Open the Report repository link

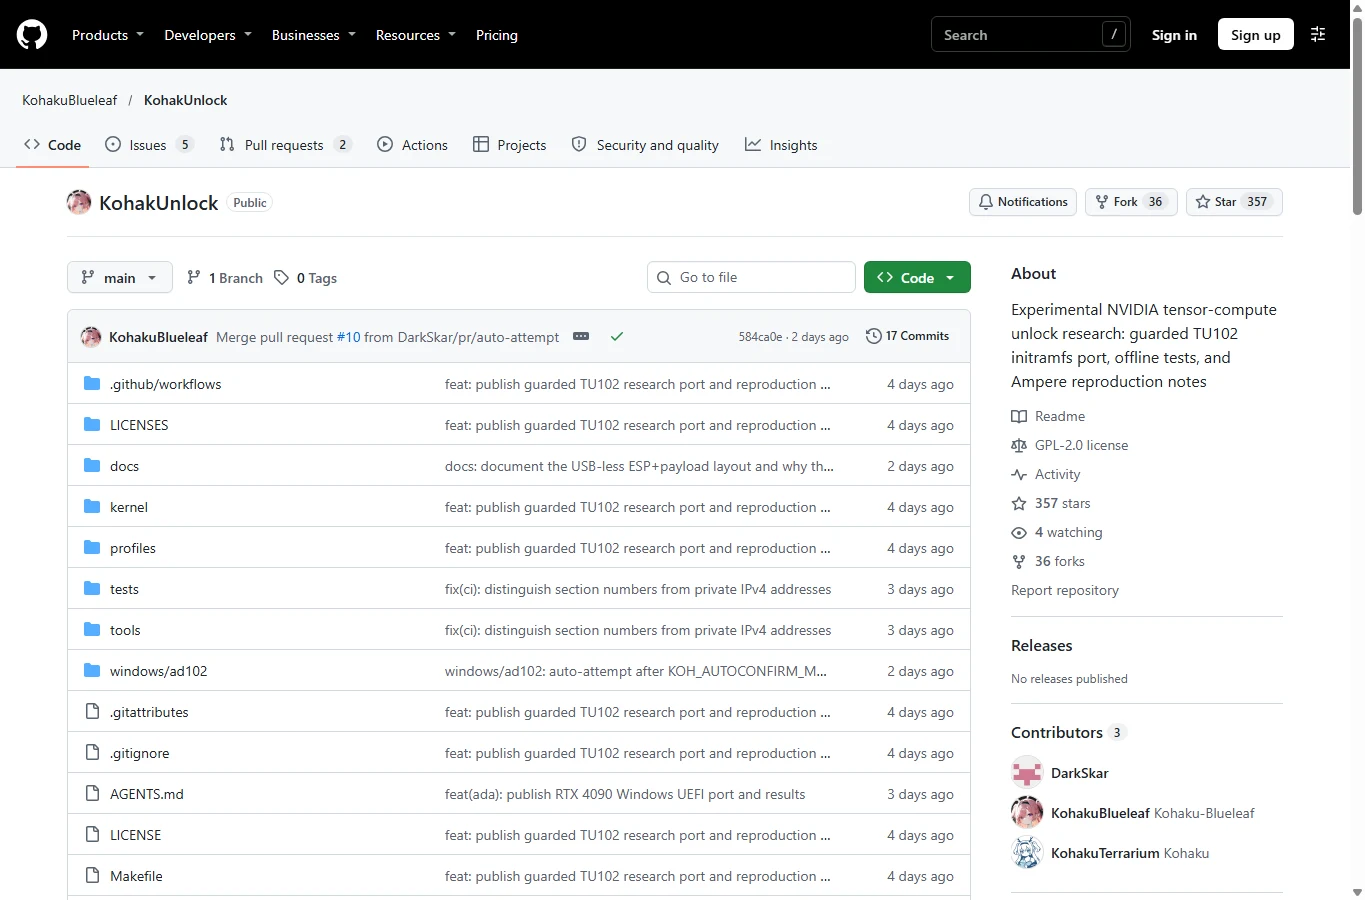tap(1065, 590)
